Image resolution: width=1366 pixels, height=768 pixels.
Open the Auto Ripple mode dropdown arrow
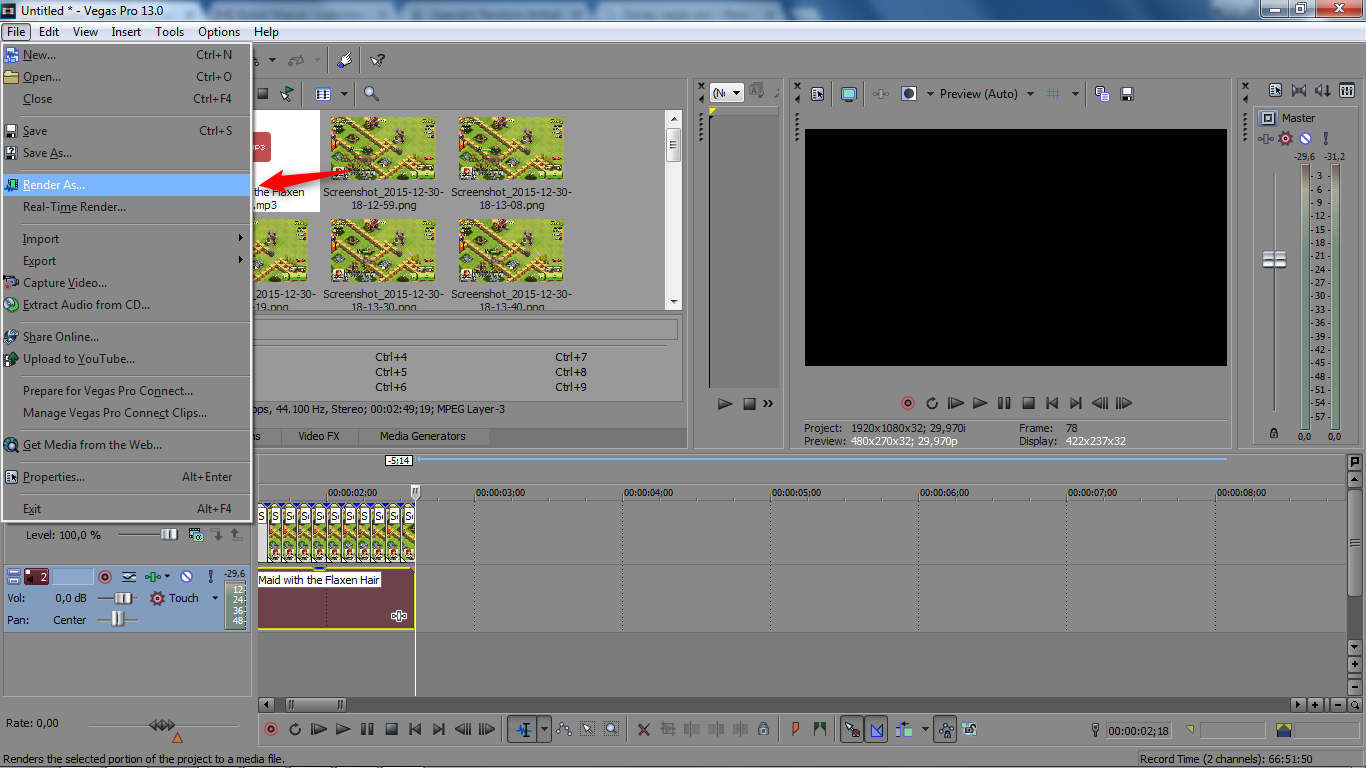925,730
